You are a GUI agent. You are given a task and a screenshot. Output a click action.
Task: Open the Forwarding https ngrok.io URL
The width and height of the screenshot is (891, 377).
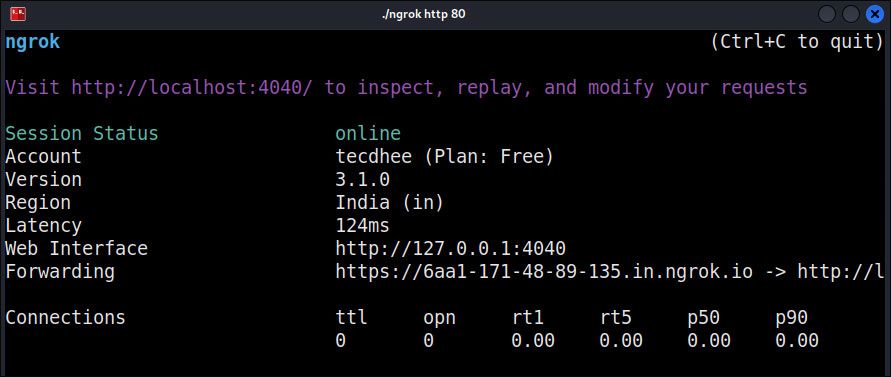click(x=544, y=272)
